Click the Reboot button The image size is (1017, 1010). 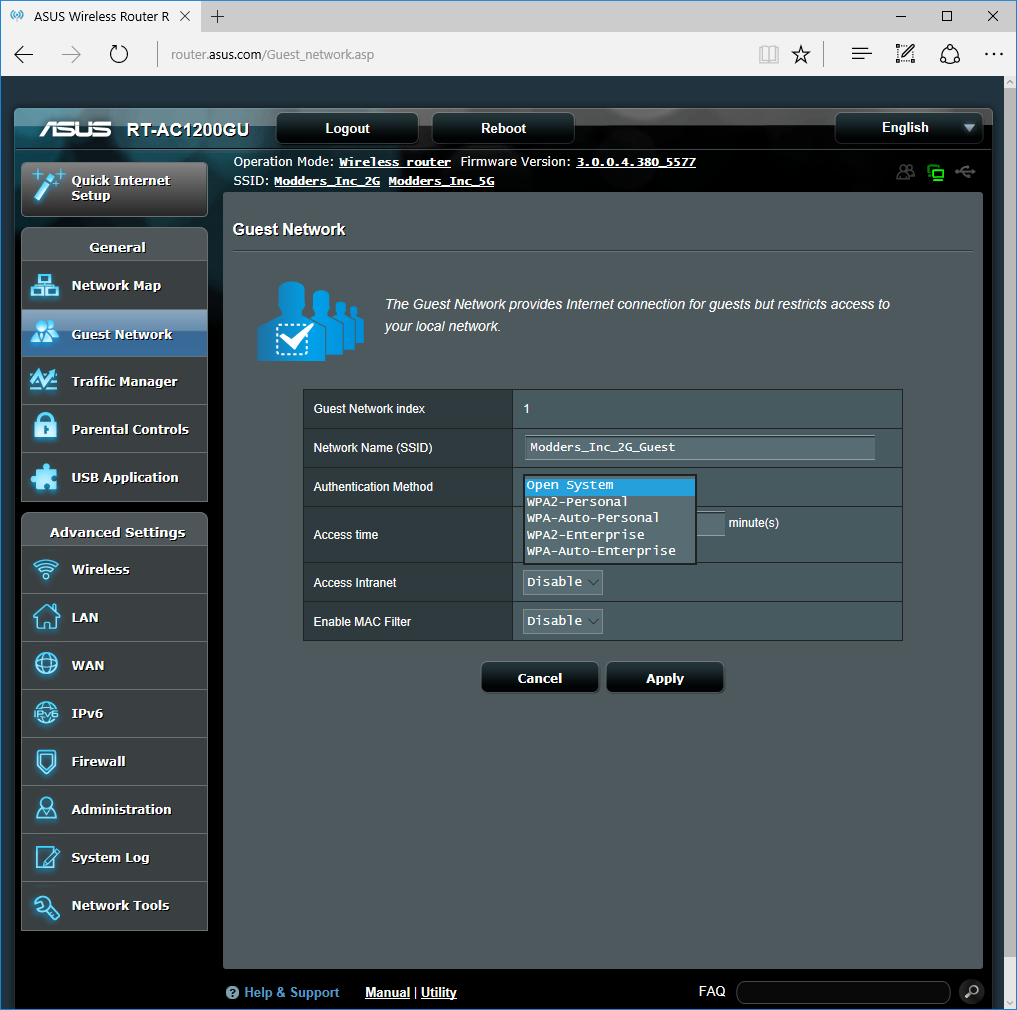[503, 128]
